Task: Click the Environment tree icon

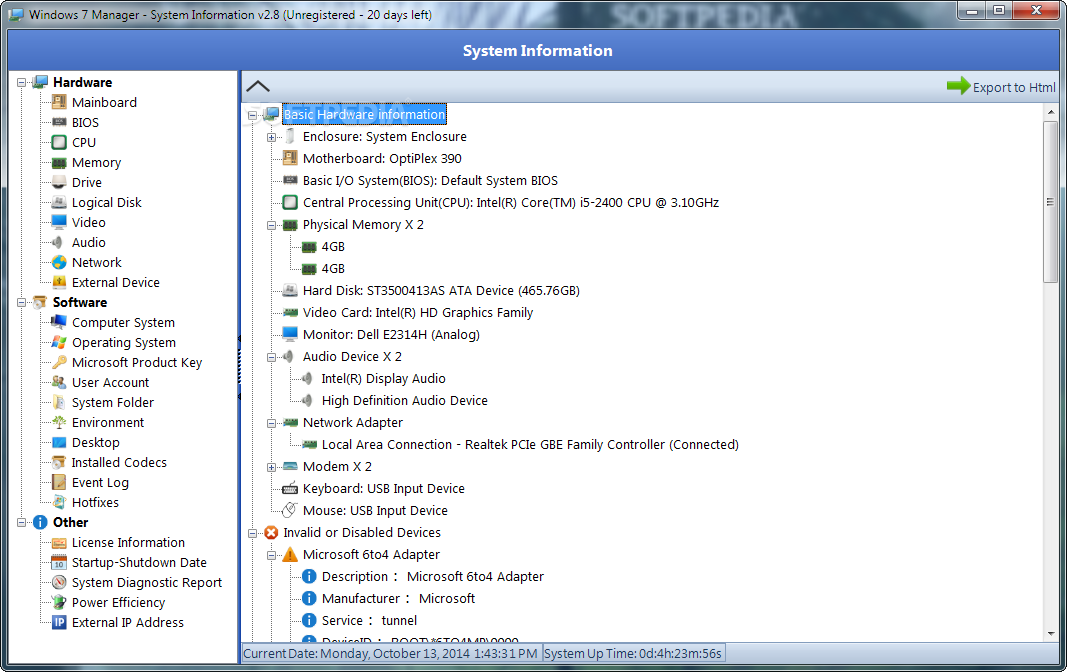Action: pyautogui.click(x=59, y=422)
